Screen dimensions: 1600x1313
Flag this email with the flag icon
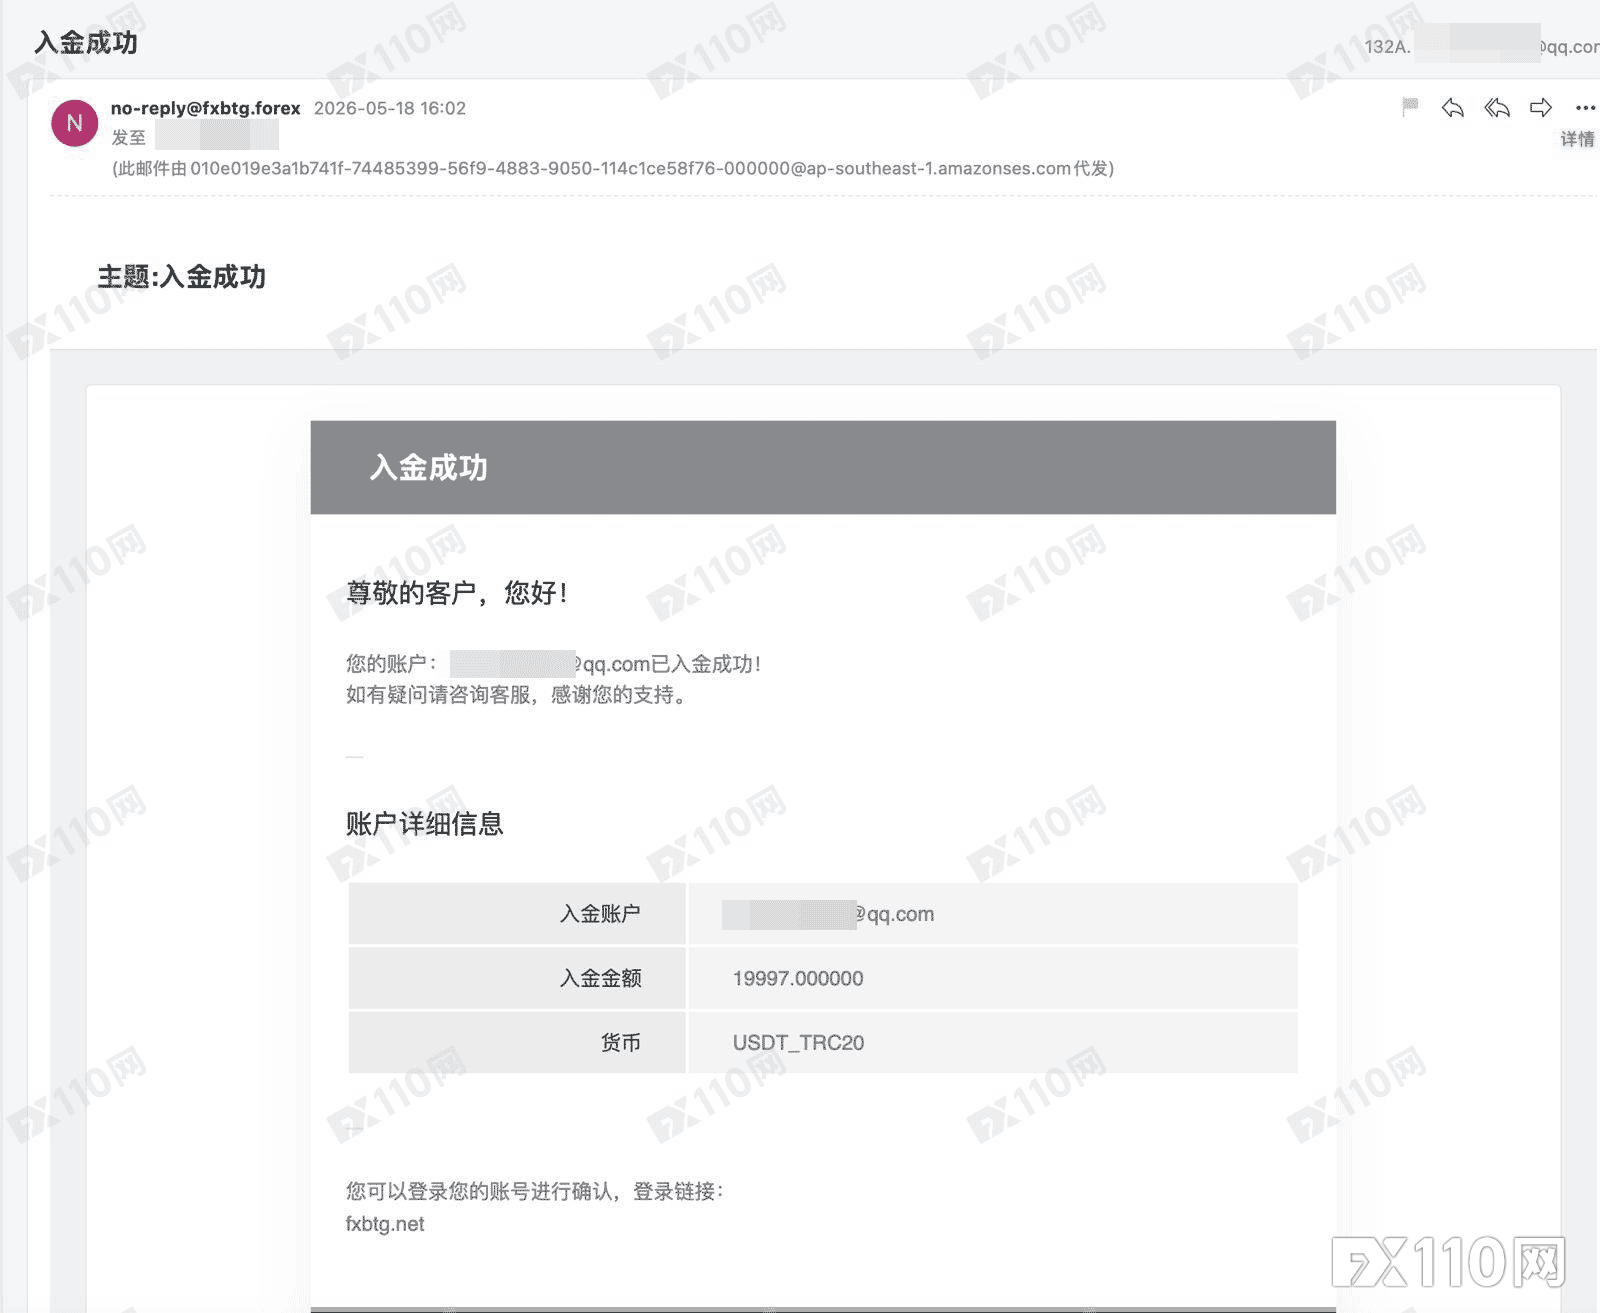pyautogui.click(x=1410, y=107)
